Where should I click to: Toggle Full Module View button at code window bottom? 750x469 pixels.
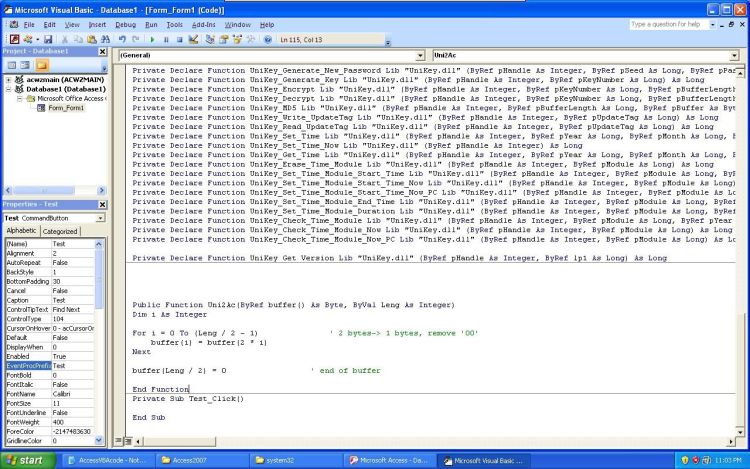[x=128, y=441]
